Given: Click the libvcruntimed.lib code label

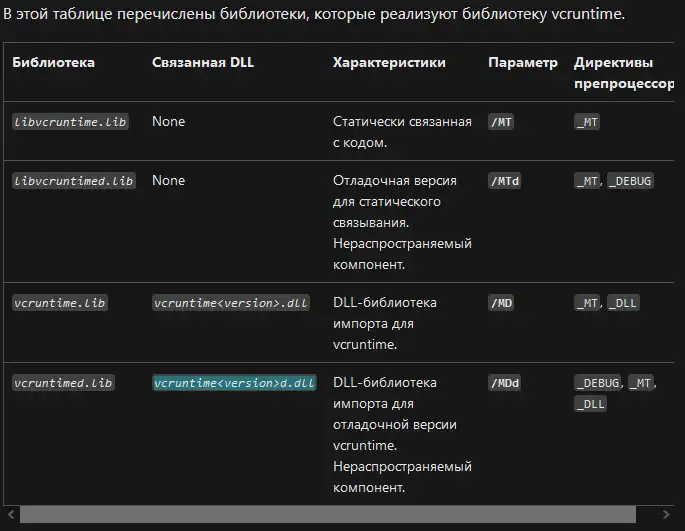Looking at the screenshot, I should coord(74,181).
